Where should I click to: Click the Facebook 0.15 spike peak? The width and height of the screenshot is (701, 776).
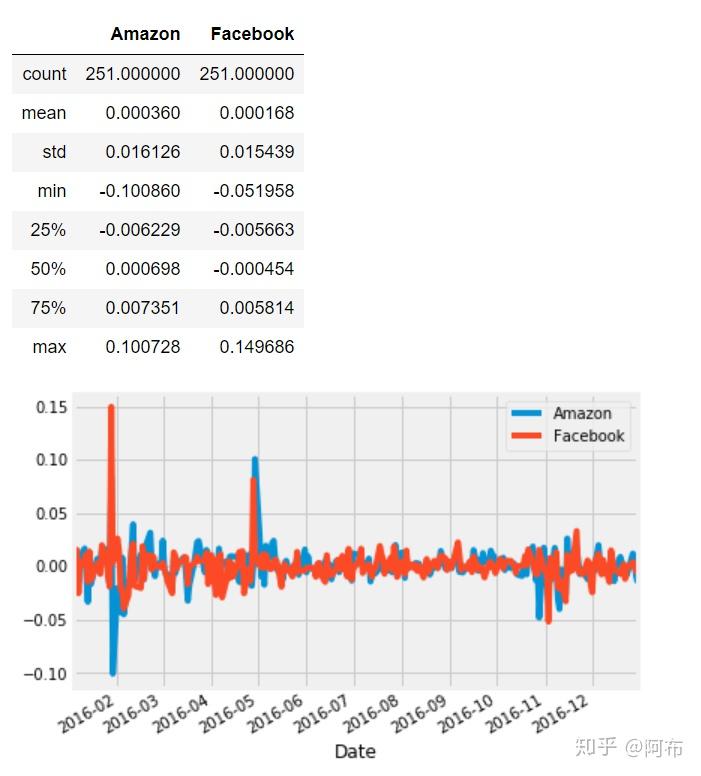coord(111,407)
